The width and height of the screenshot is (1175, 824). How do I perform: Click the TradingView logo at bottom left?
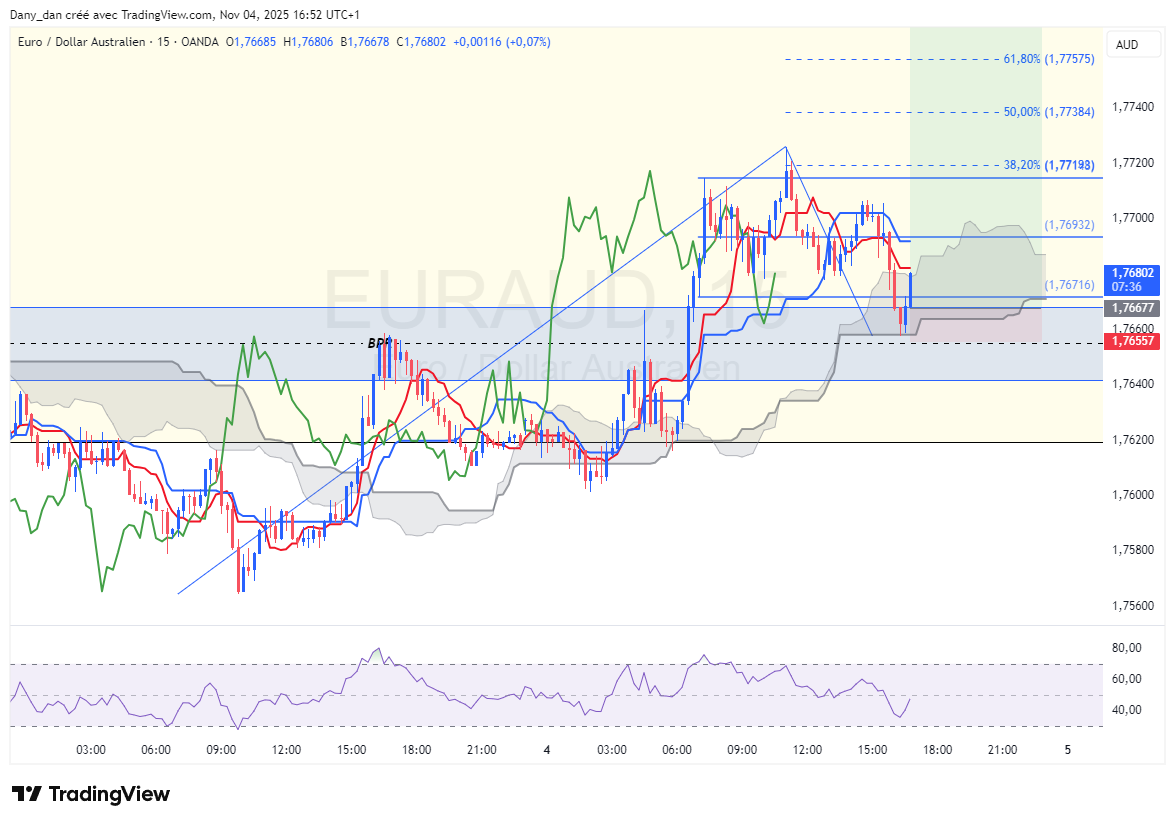[x=91, y=793]
